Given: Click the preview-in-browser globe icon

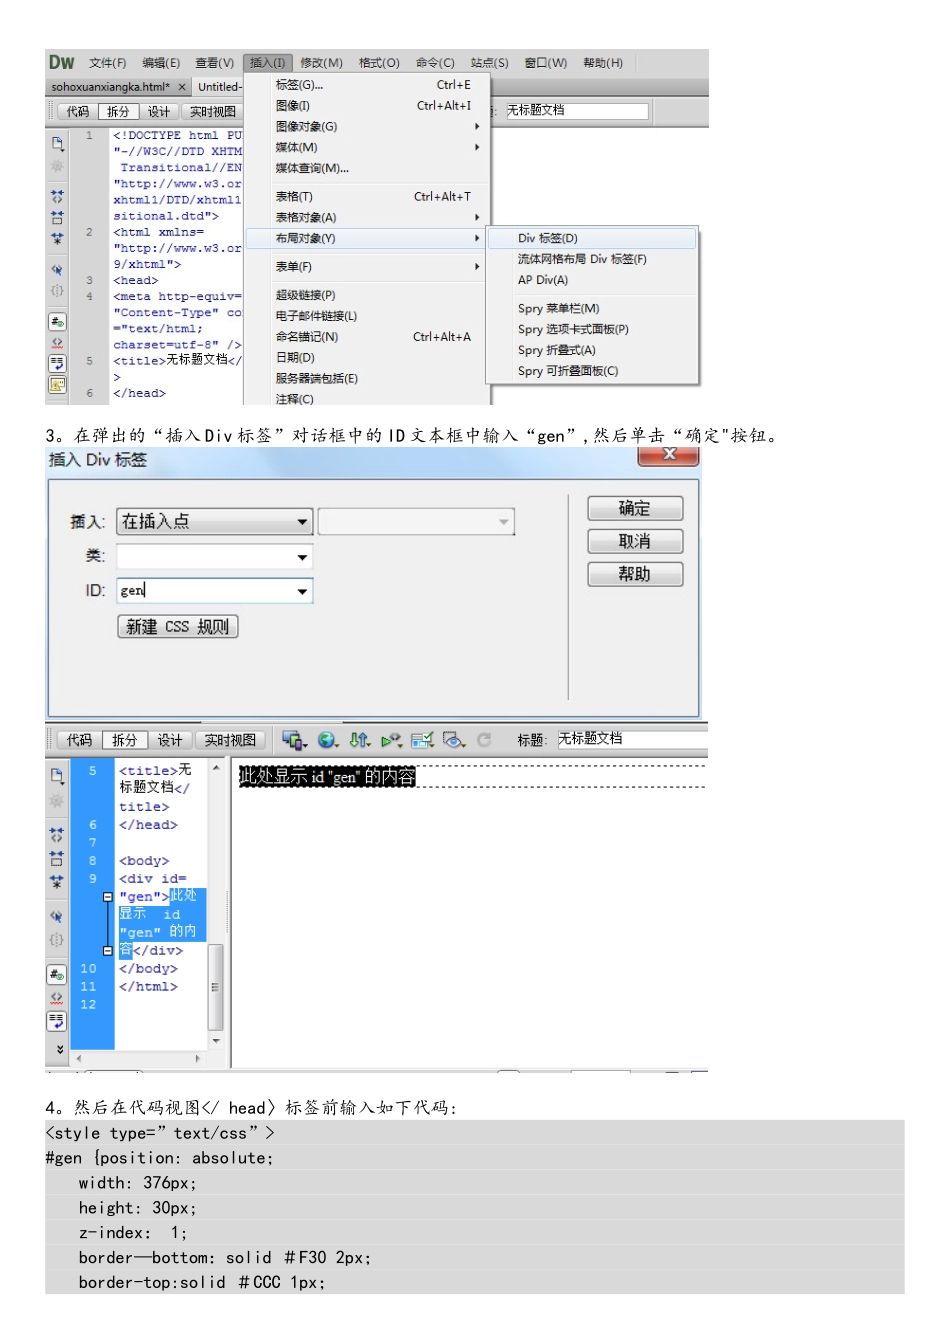Looking at the screenshot, I should click(328, 740).
